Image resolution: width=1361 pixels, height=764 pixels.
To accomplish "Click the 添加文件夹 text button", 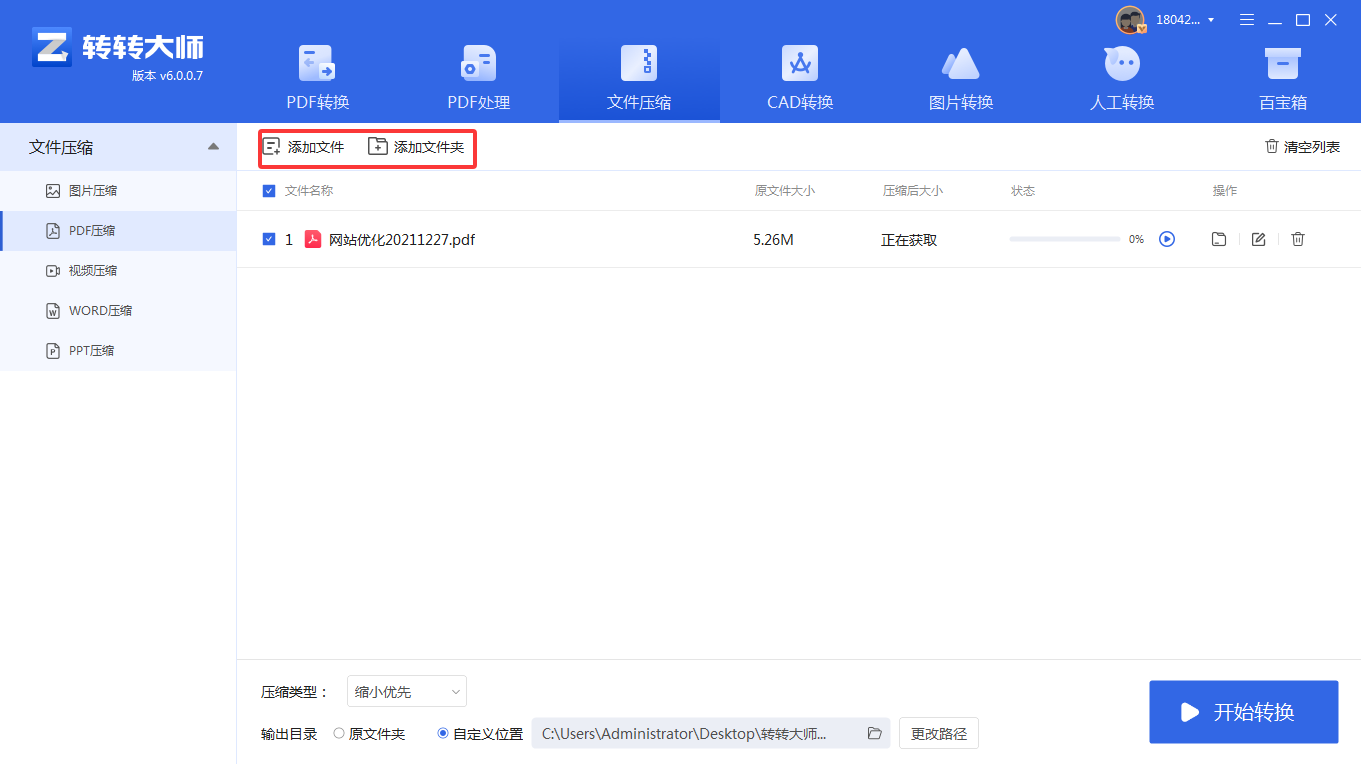I will pos(429,147).
